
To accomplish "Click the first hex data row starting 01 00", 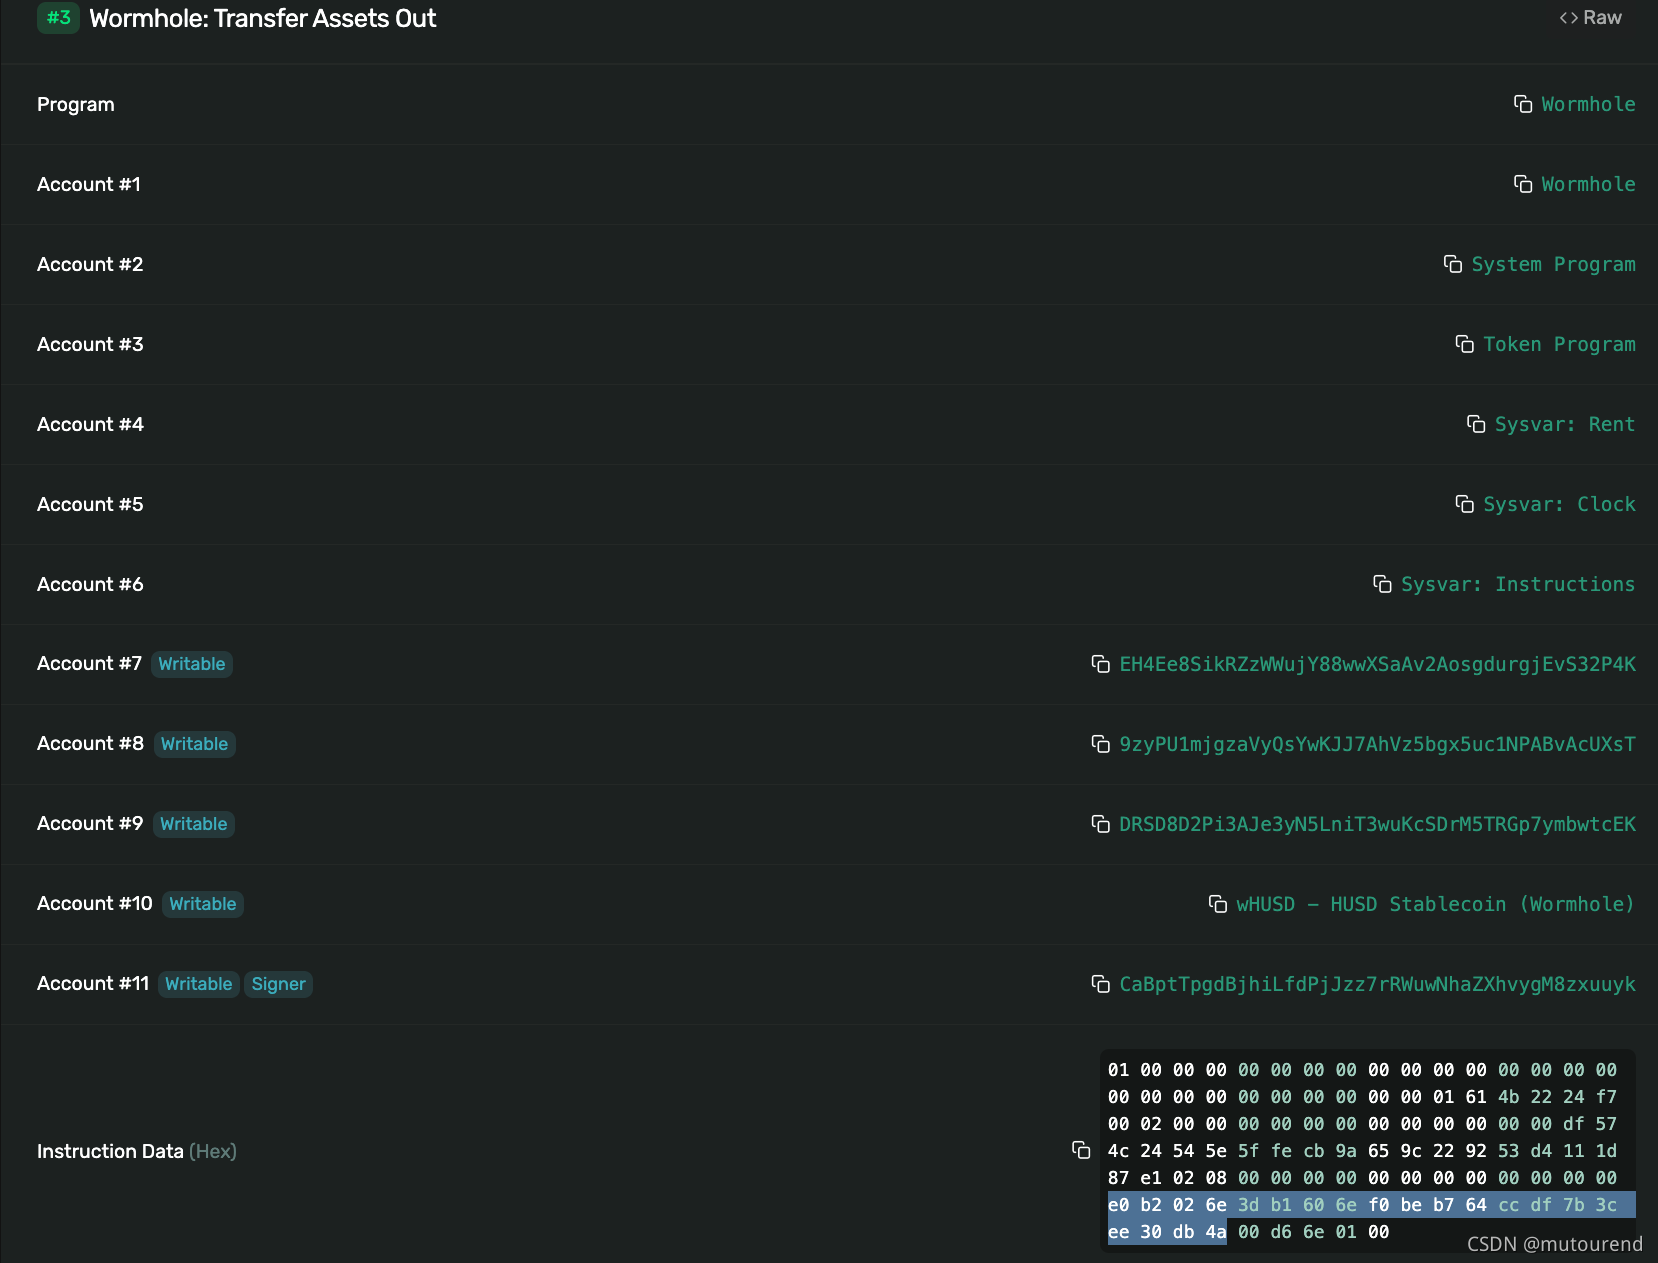I will pos(1362,1070).
